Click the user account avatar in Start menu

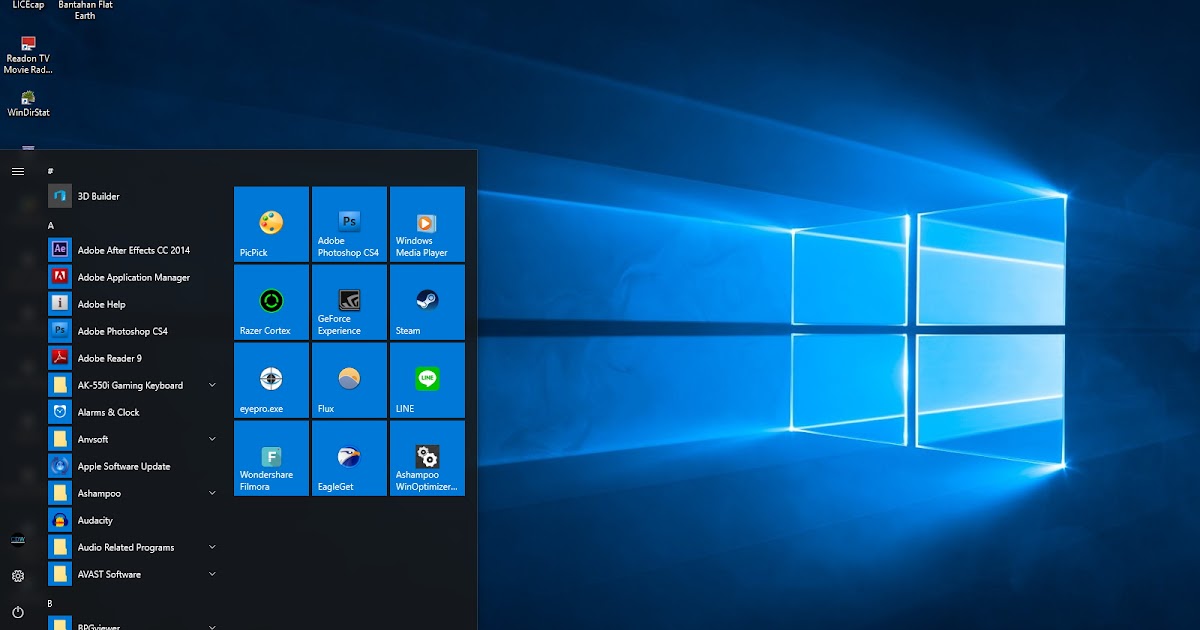point(18,540)
